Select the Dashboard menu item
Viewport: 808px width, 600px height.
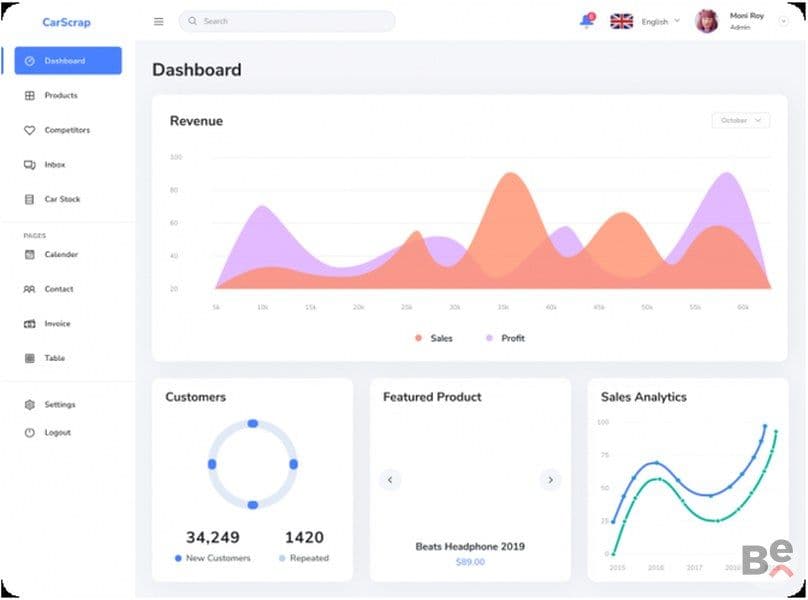[x=68, y=60]
